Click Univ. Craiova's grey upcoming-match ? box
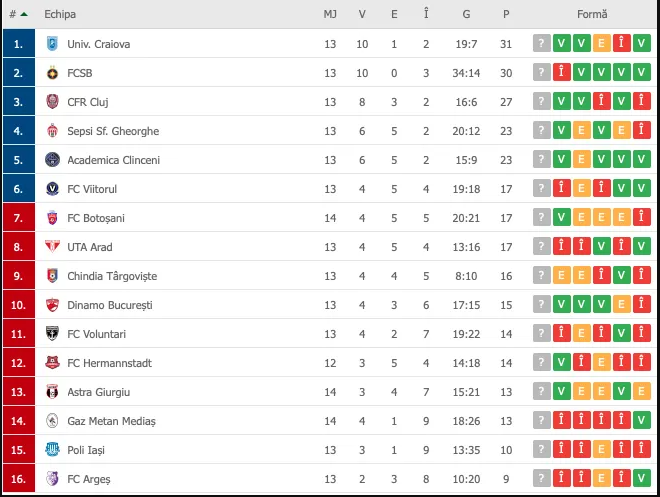660x497 pixels. point(542,44)
